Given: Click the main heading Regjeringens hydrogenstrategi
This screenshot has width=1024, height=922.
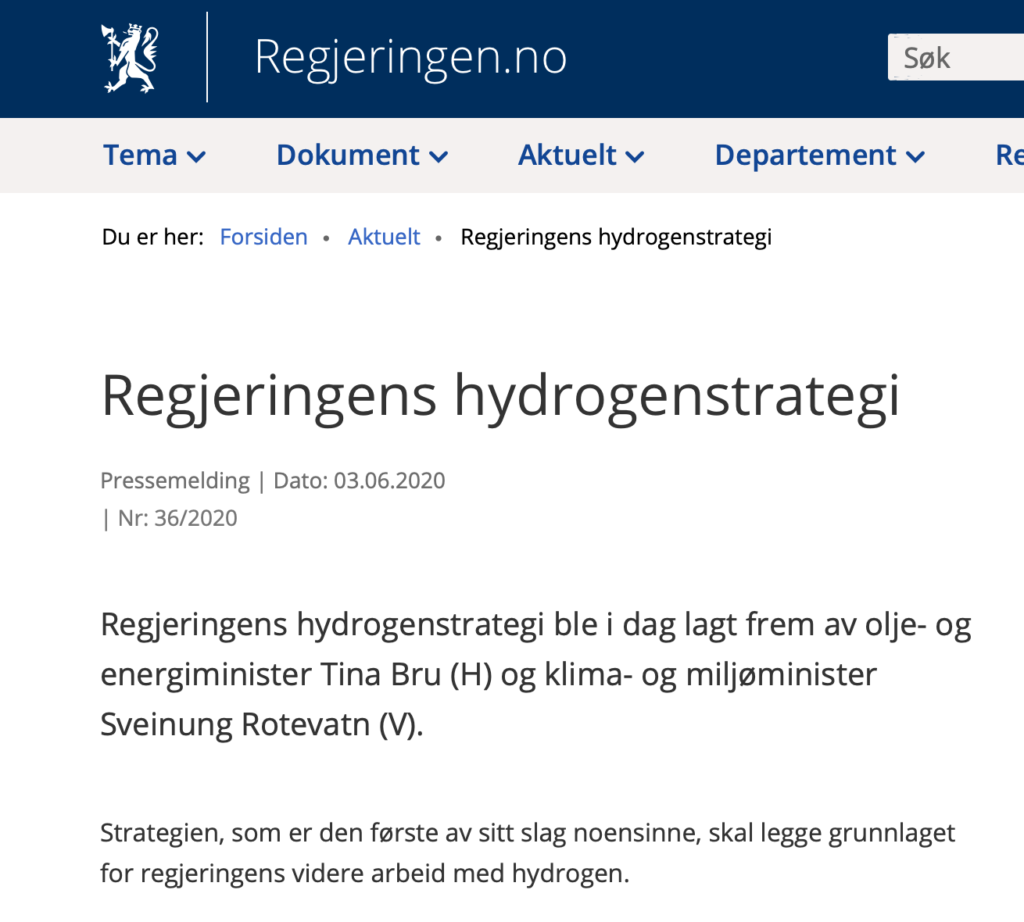Looking at the screenshot, I should click(x=501, y=398).
